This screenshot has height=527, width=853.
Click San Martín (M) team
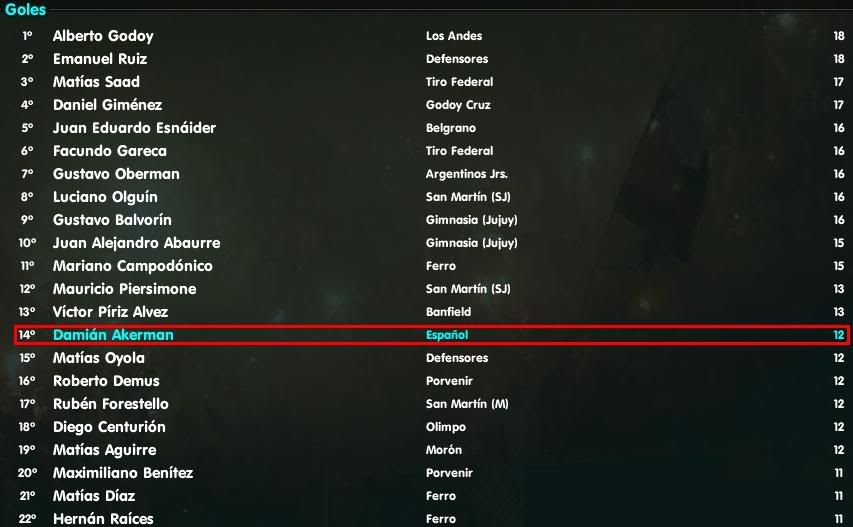point(467,404)
